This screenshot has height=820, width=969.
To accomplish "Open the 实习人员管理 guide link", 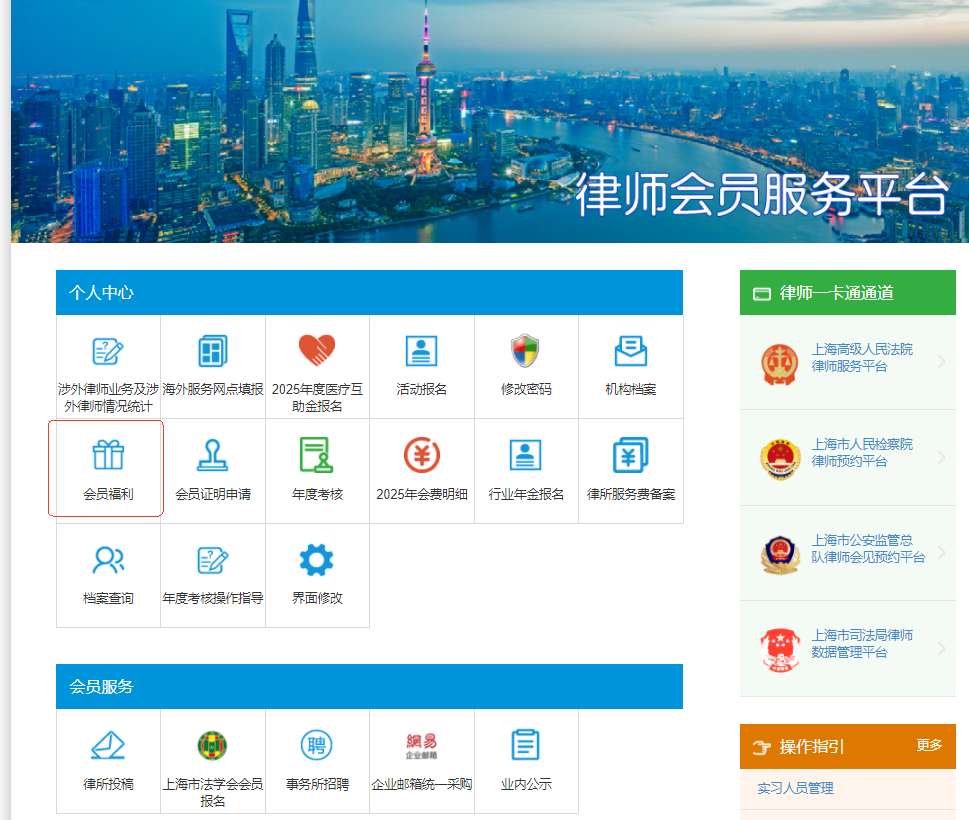I will (x=795, y=788).
